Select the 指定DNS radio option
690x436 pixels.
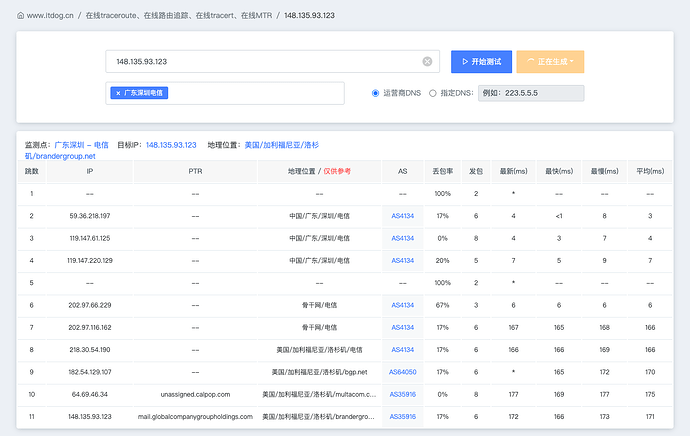(x=433, y=93)
